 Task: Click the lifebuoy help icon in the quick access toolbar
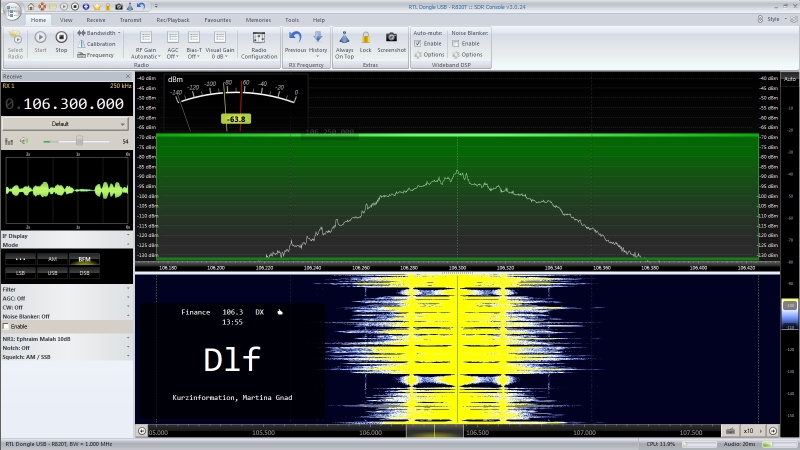[x=42, y=7]
